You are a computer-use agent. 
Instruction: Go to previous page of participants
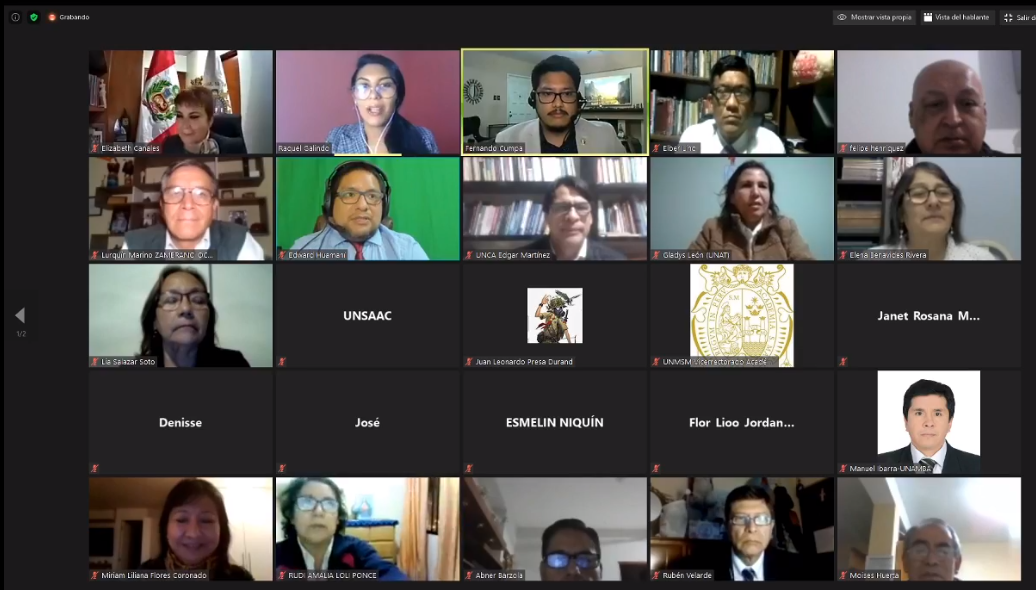click(x=20, y=316)
